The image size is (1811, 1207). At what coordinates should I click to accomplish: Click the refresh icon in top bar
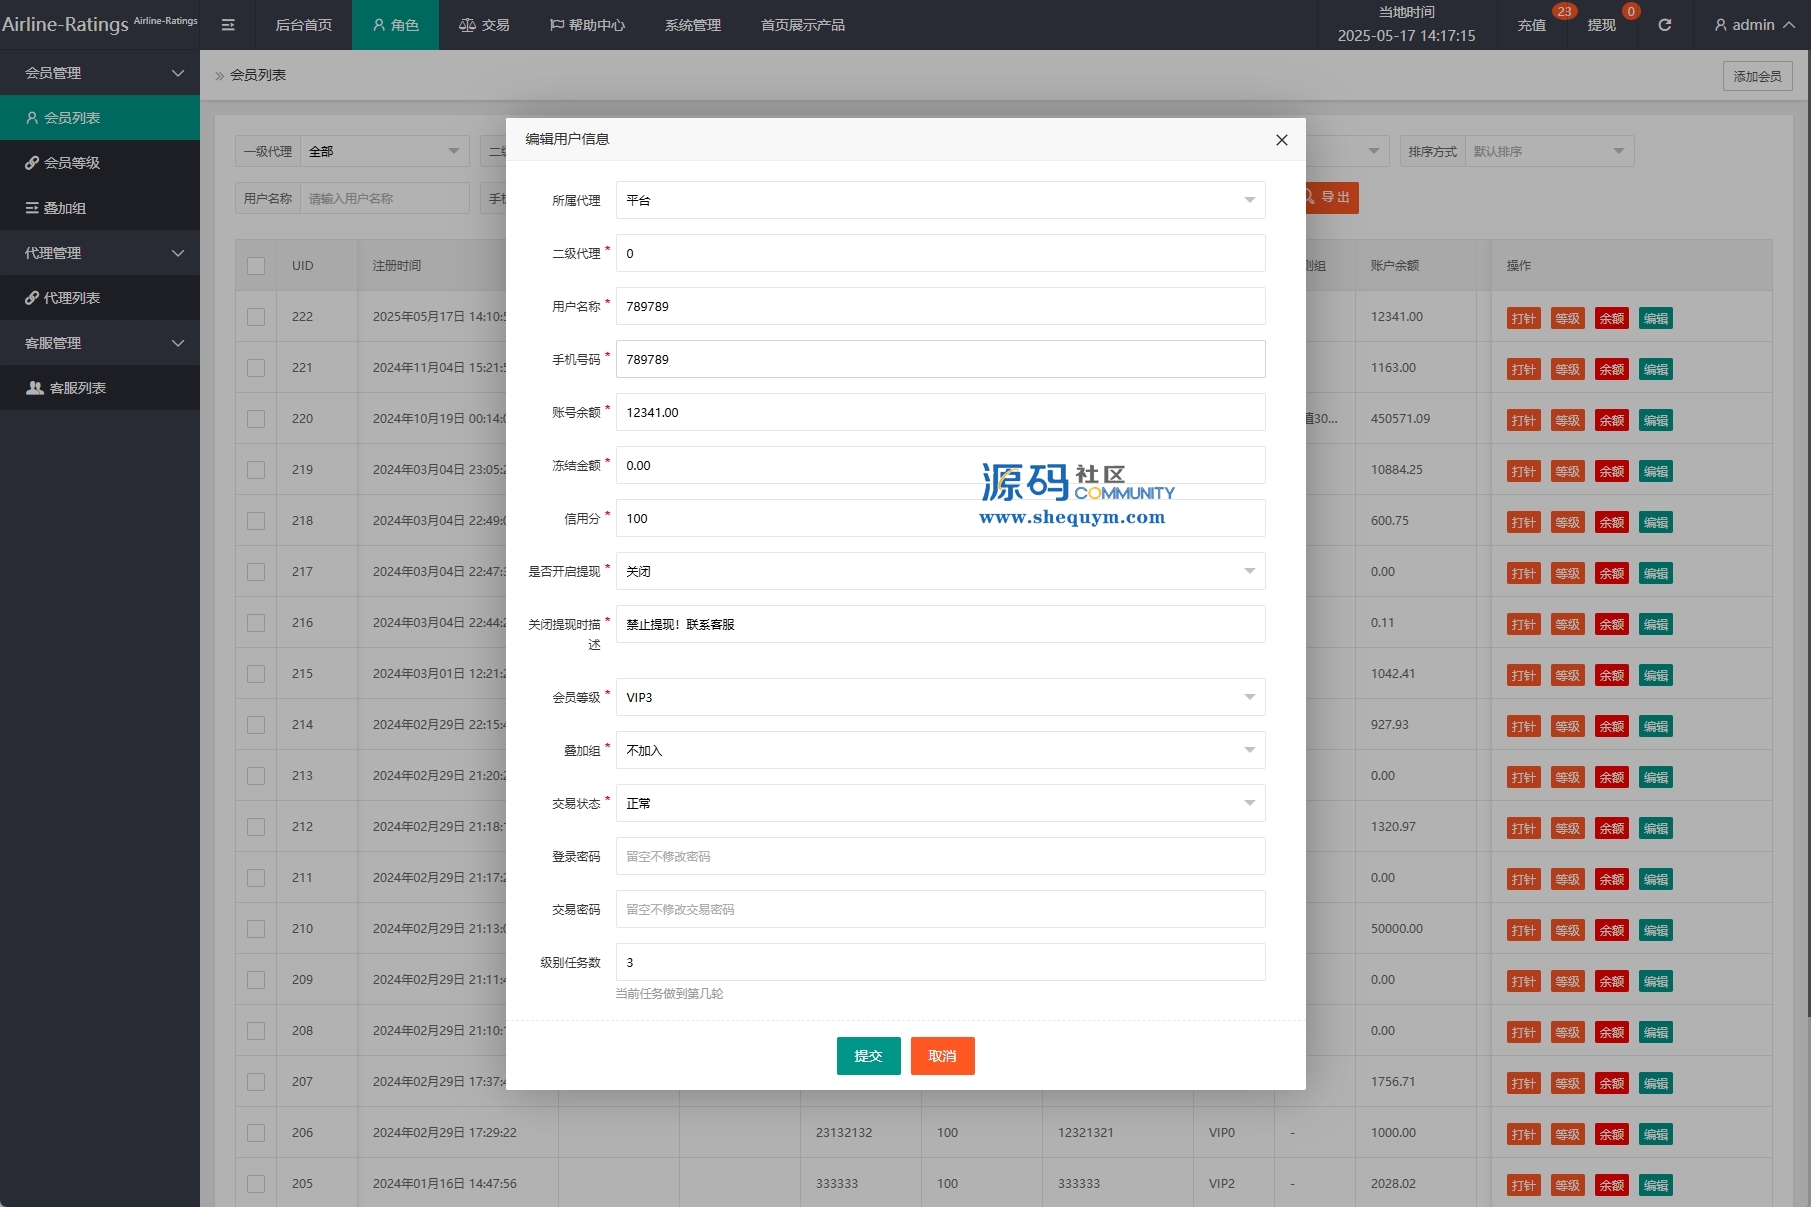tap(1664, 25)
